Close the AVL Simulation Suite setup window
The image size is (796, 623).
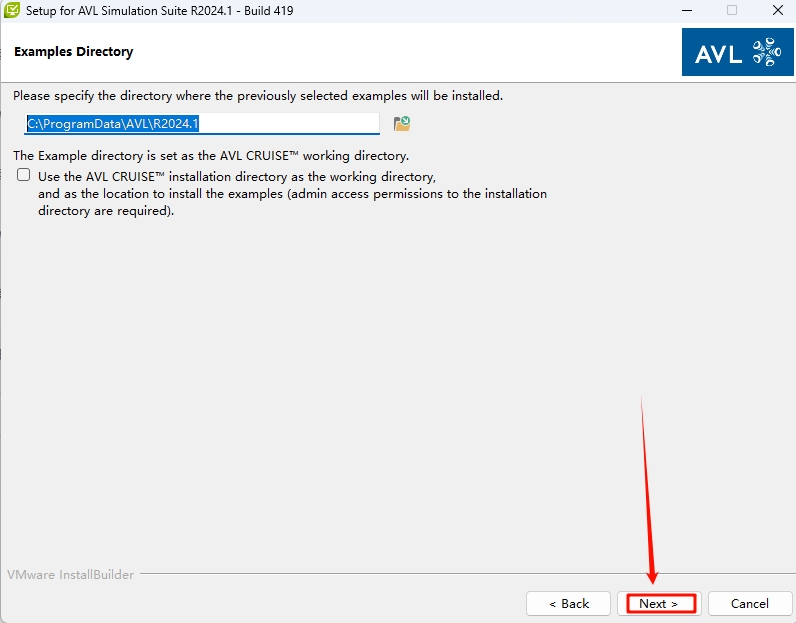(x=777, y=11)
